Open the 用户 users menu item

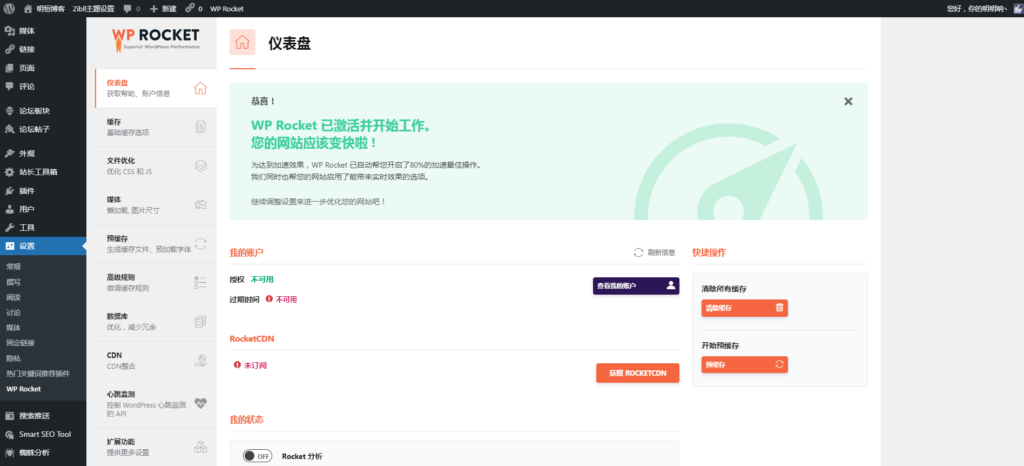(x=43, y=209)
